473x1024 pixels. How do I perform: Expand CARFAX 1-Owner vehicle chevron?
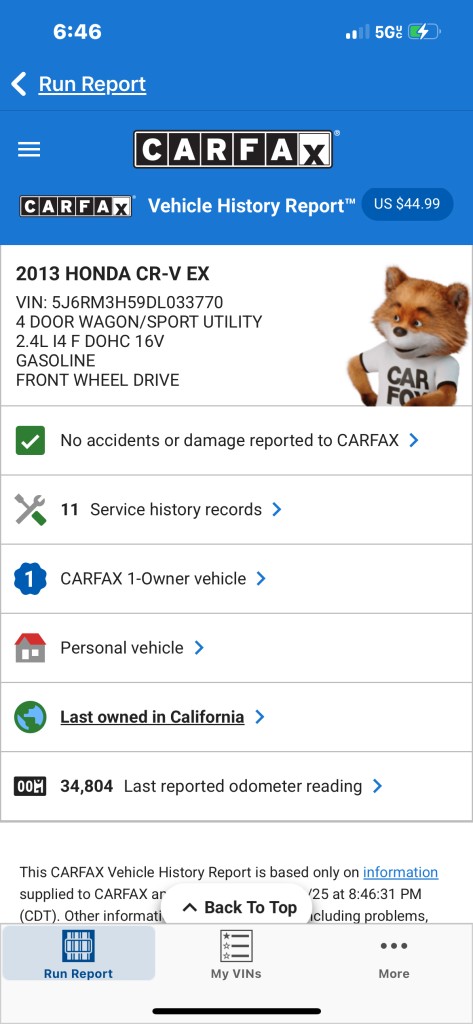(261, 579)
